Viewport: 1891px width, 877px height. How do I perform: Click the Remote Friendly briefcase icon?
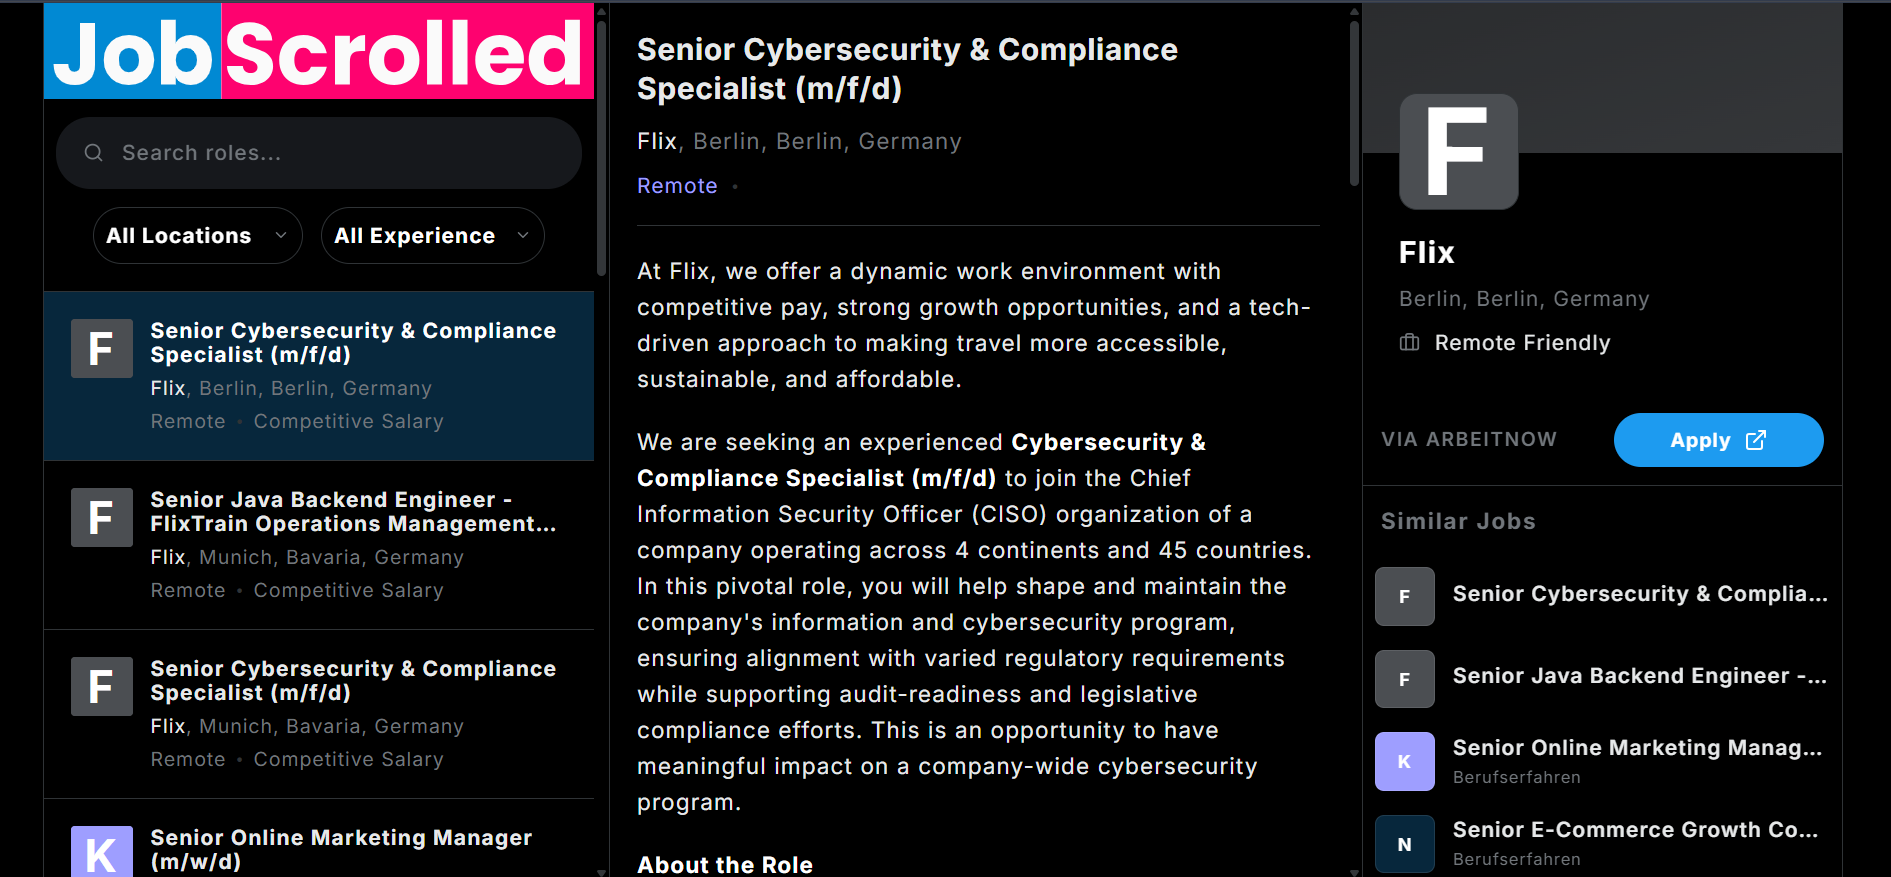[1409, 343]
